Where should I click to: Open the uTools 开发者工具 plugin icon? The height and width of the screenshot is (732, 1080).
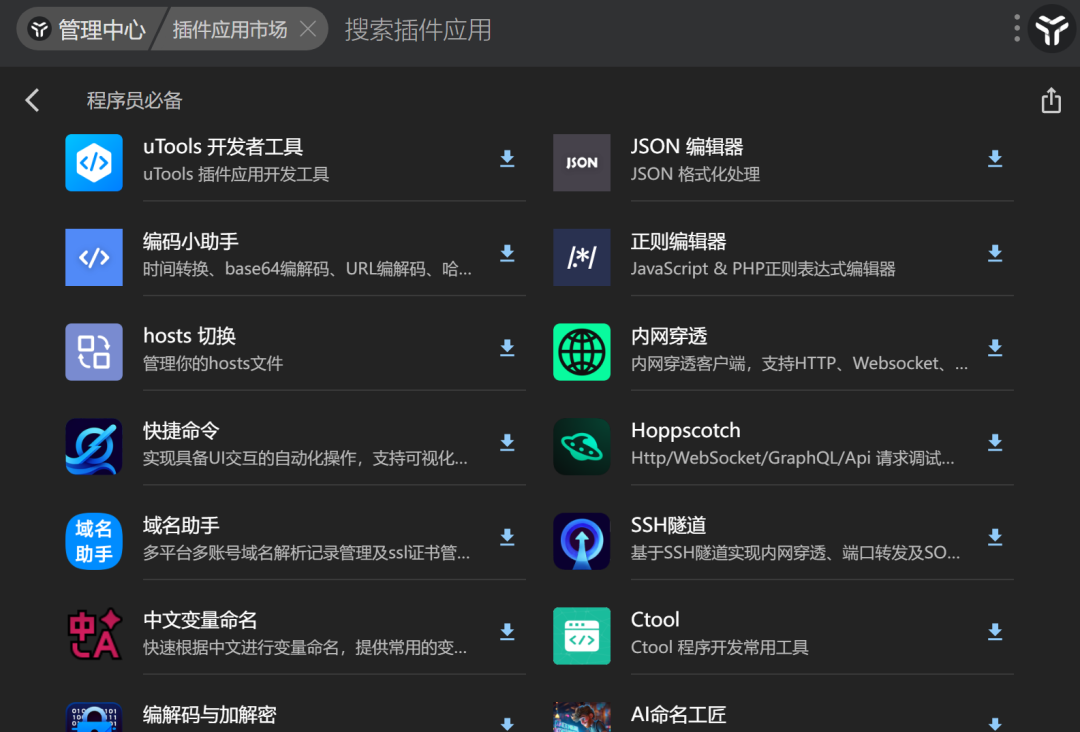(x=94, y=163)
